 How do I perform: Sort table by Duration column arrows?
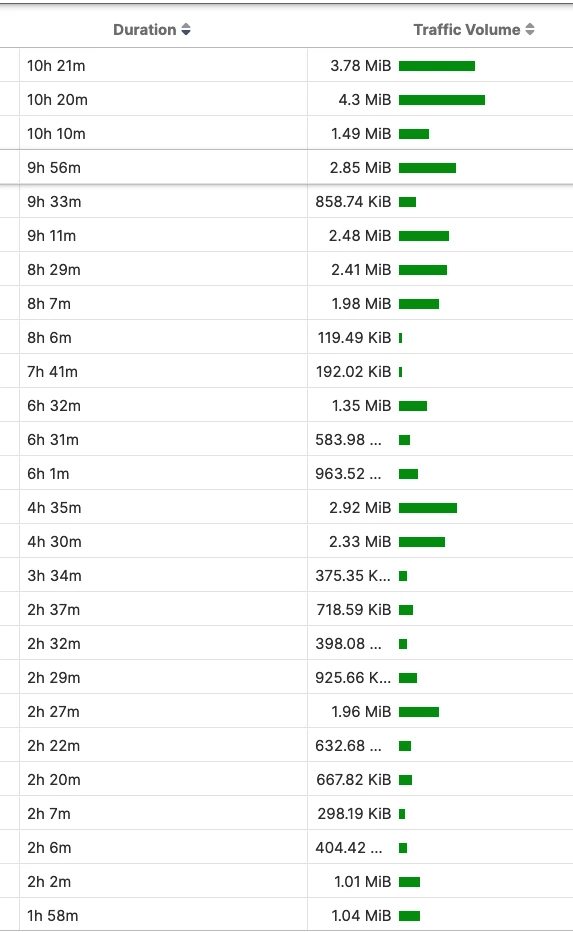(186, 30)
